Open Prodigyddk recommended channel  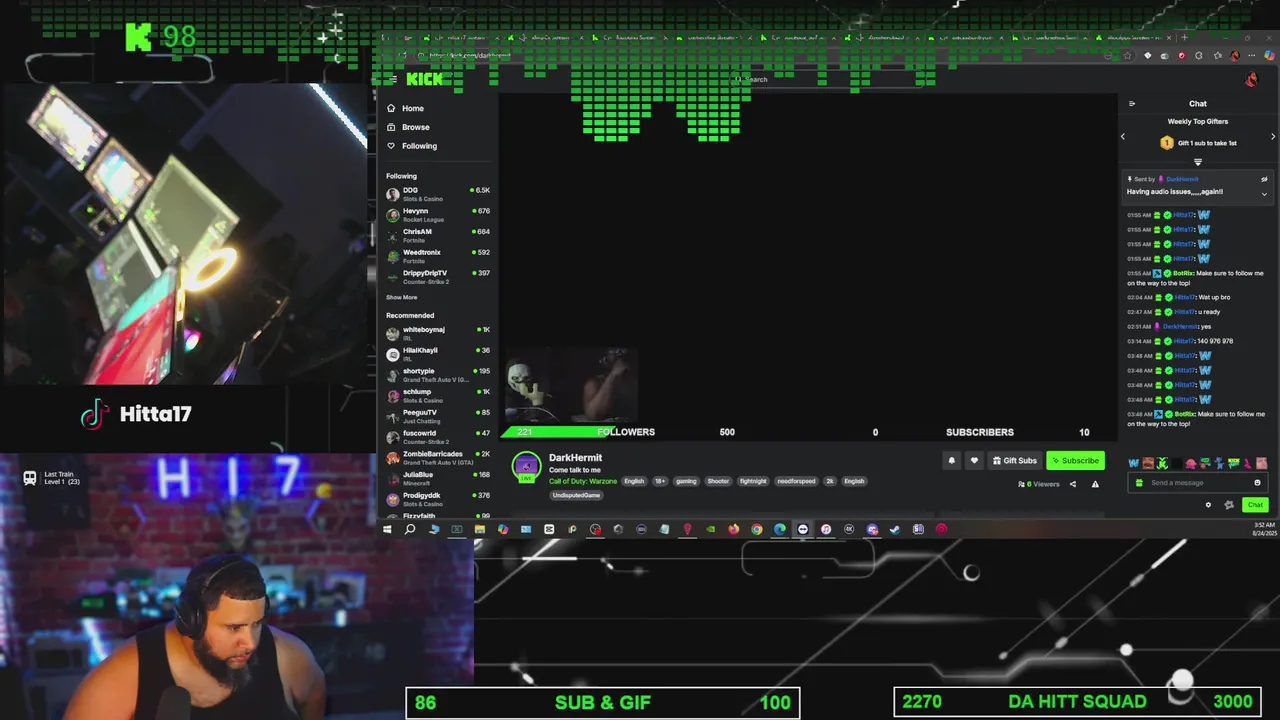click(x=438, y=499)
